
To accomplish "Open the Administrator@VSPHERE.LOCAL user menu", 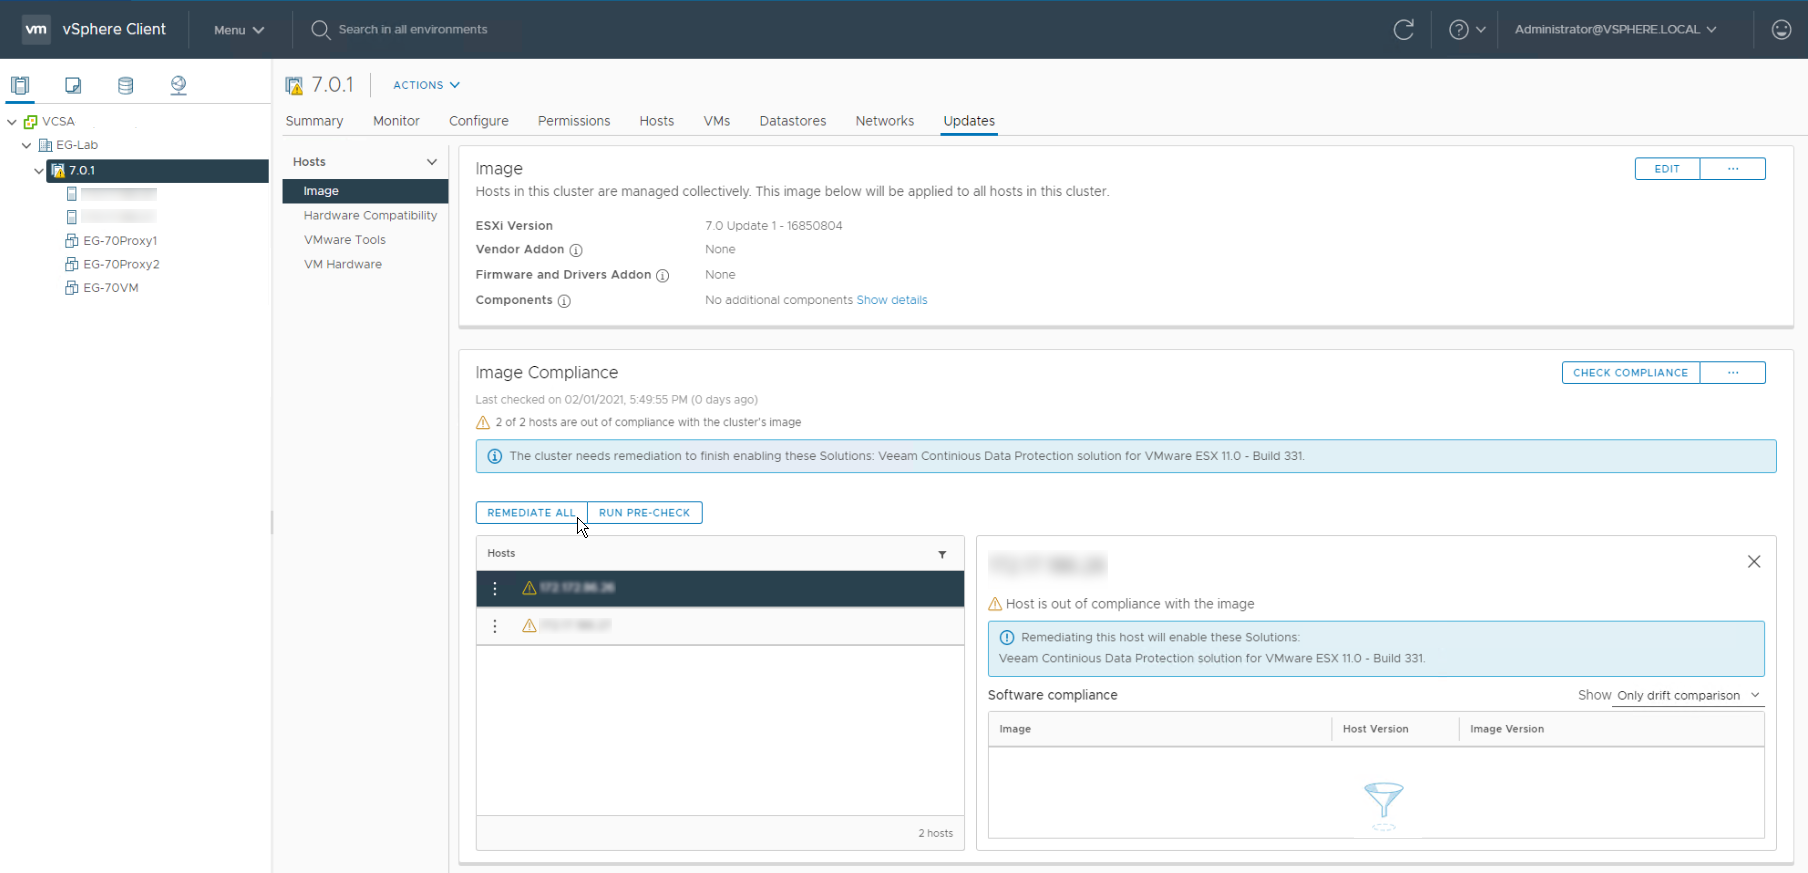I will click(x=1615, y=30).
